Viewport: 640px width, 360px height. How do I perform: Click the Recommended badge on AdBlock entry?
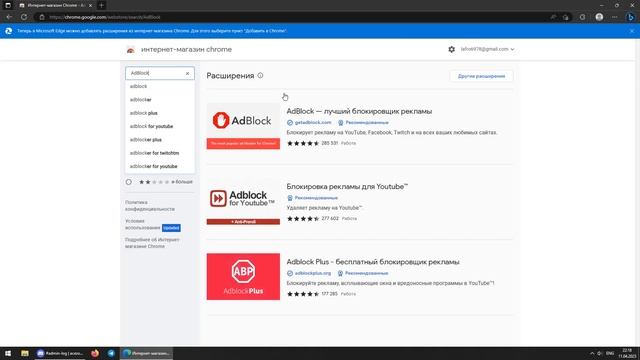[x=363, y=122]
